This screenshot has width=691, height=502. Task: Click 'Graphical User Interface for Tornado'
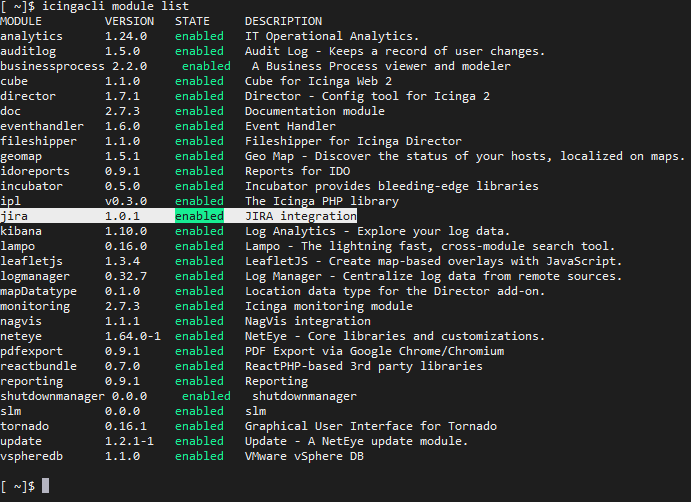[371, 426]
